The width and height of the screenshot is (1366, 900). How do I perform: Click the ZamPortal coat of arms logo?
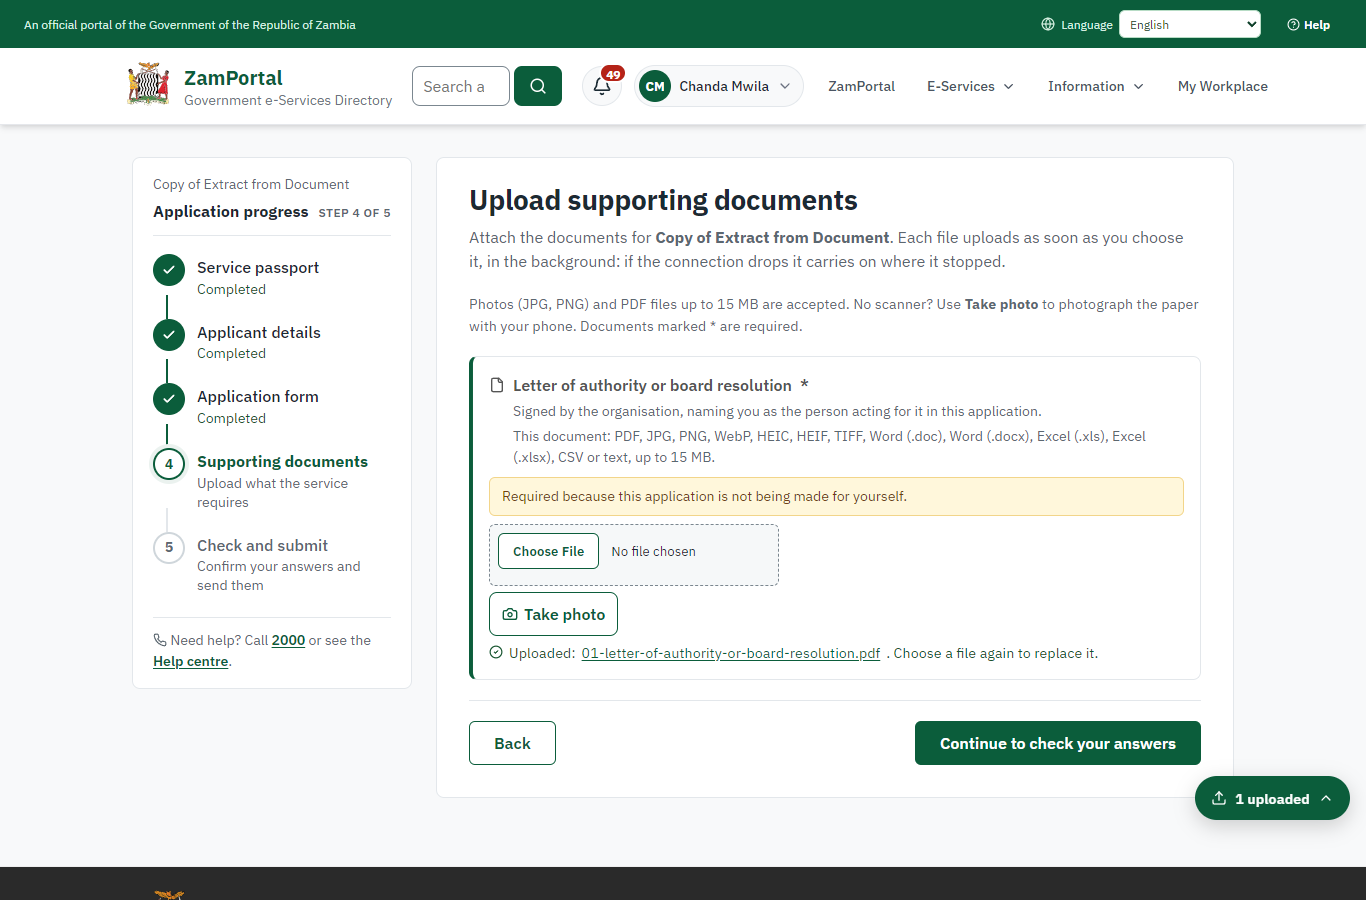[x=148, y=85]
